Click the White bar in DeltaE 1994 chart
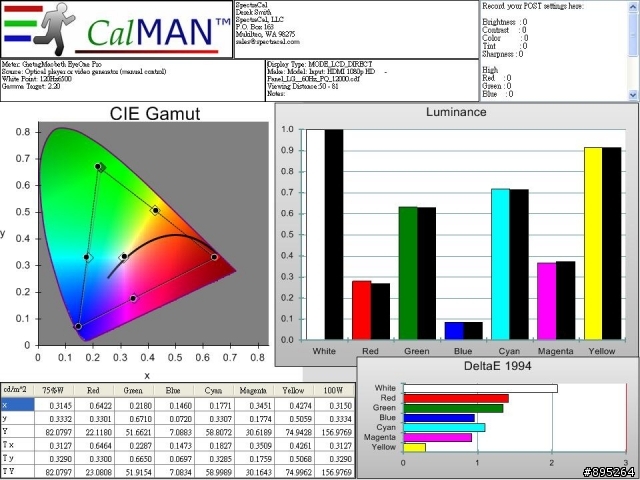640x480 pixels. click(480, 388)
